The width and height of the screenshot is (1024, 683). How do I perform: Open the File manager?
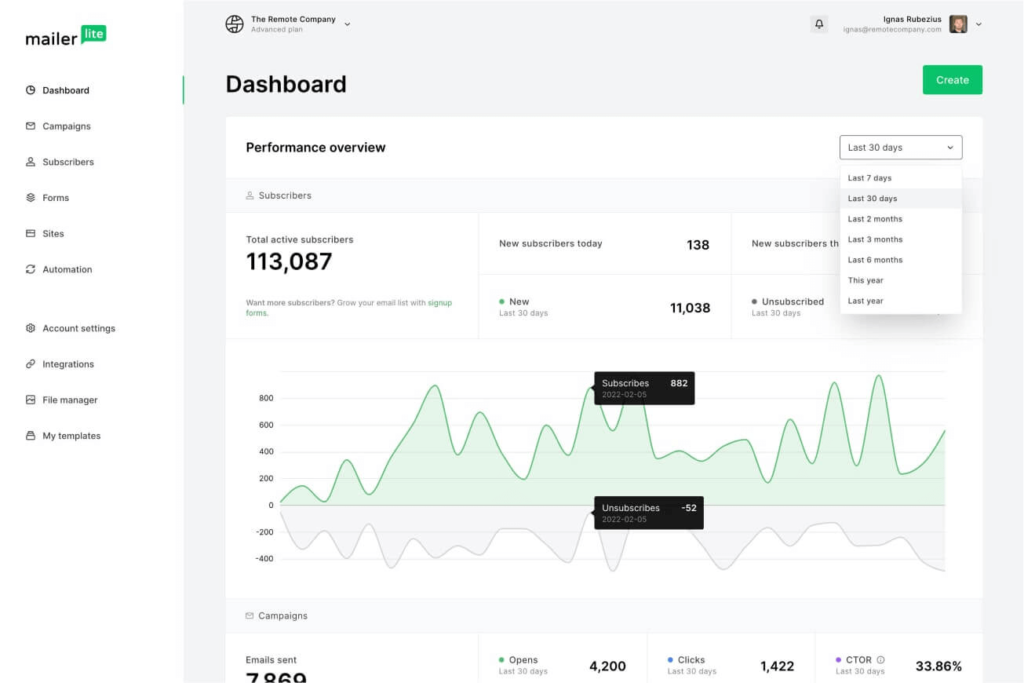(69, 399)
